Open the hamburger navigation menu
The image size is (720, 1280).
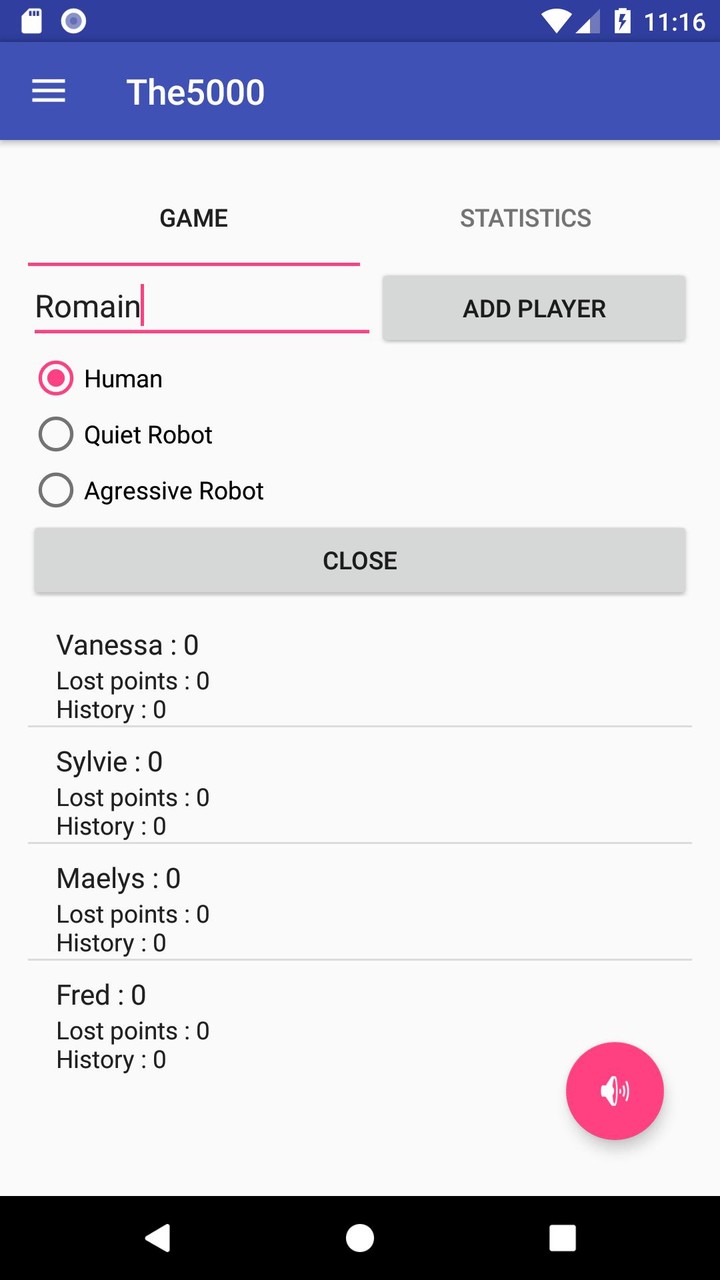point(48,92)
